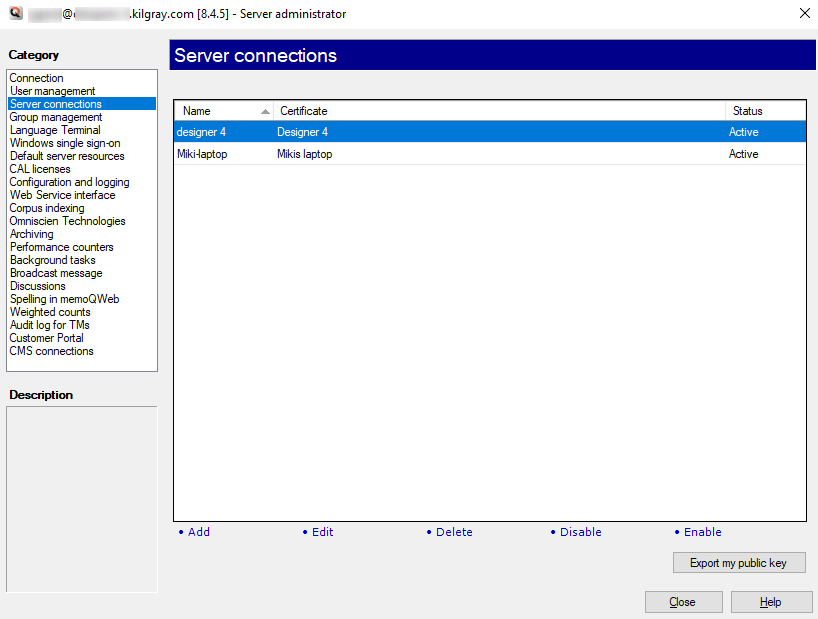Select the Connection category
The image size is (818, 619).
(x=36, y=77)
